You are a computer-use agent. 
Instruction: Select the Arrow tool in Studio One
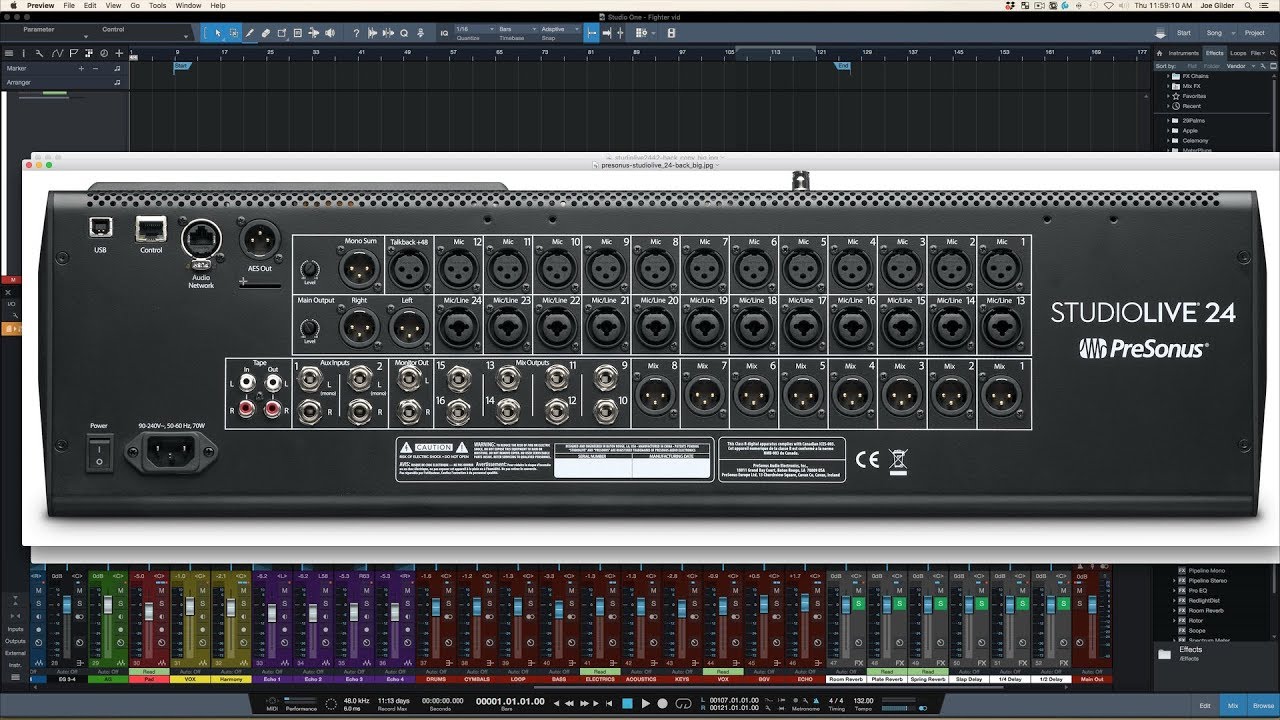coord(218,33)
